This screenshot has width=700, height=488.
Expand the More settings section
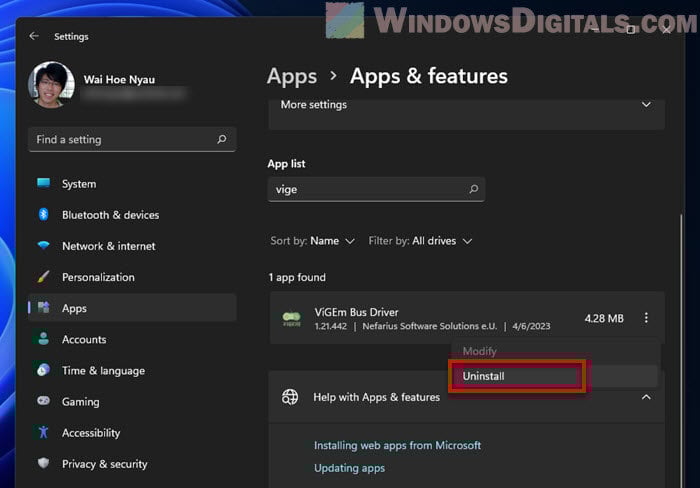coord(467,112)
